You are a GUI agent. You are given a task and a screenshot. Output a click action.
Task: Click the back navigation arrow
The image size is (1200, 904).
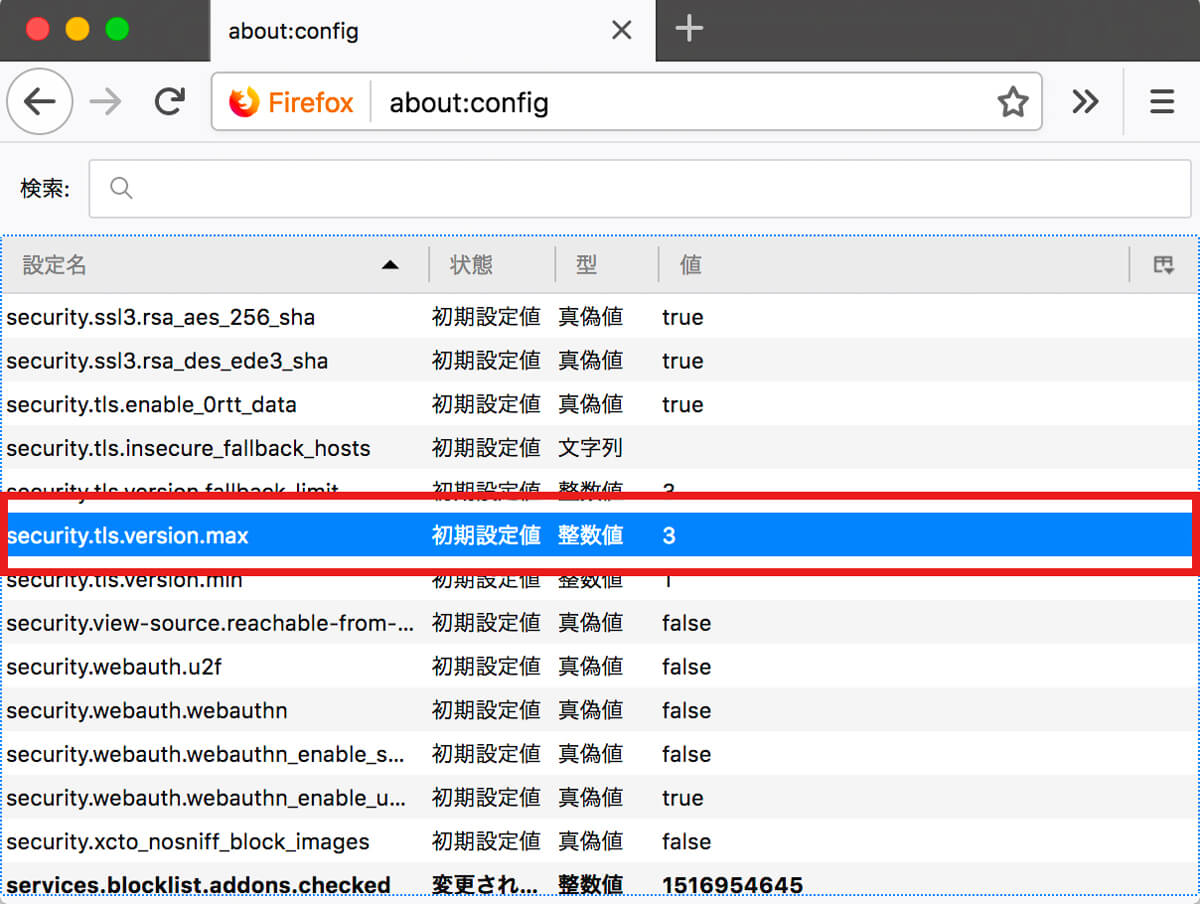coord(39,101)
